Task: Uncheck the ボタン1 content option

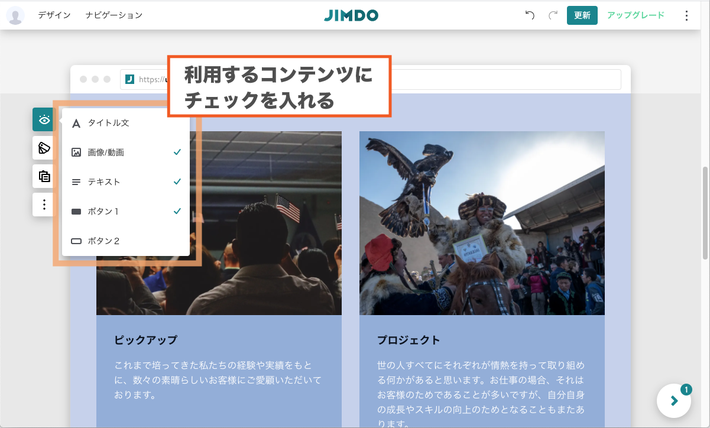Action: click(126, 211)
